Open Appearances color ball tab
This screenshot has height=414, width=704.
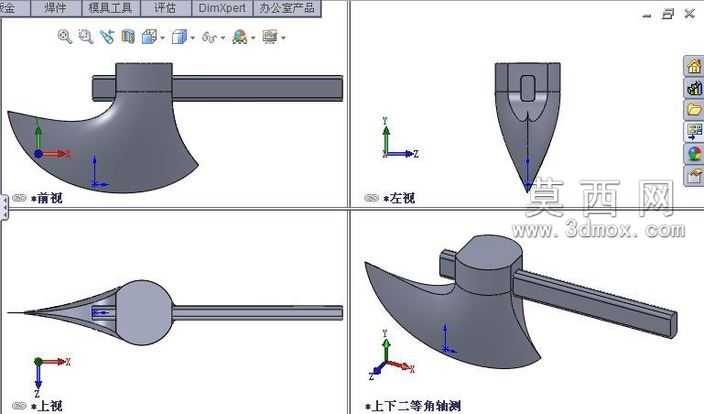point(694,154)
